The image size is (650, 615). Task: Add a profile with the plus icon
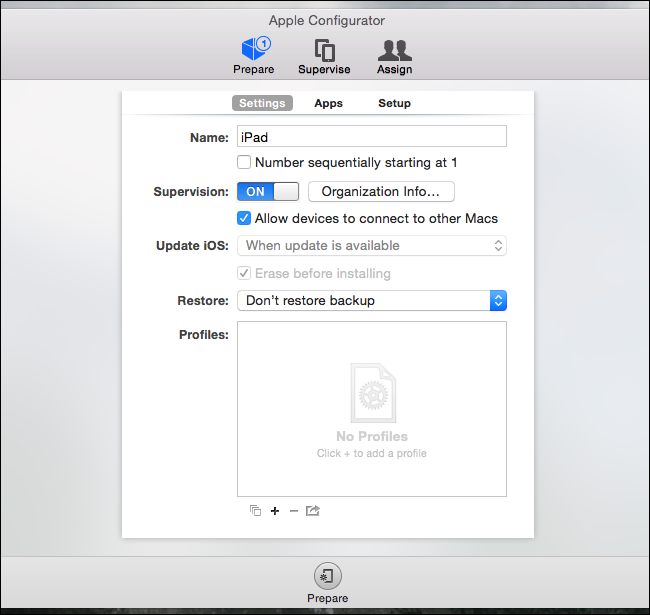pos(275,511)
